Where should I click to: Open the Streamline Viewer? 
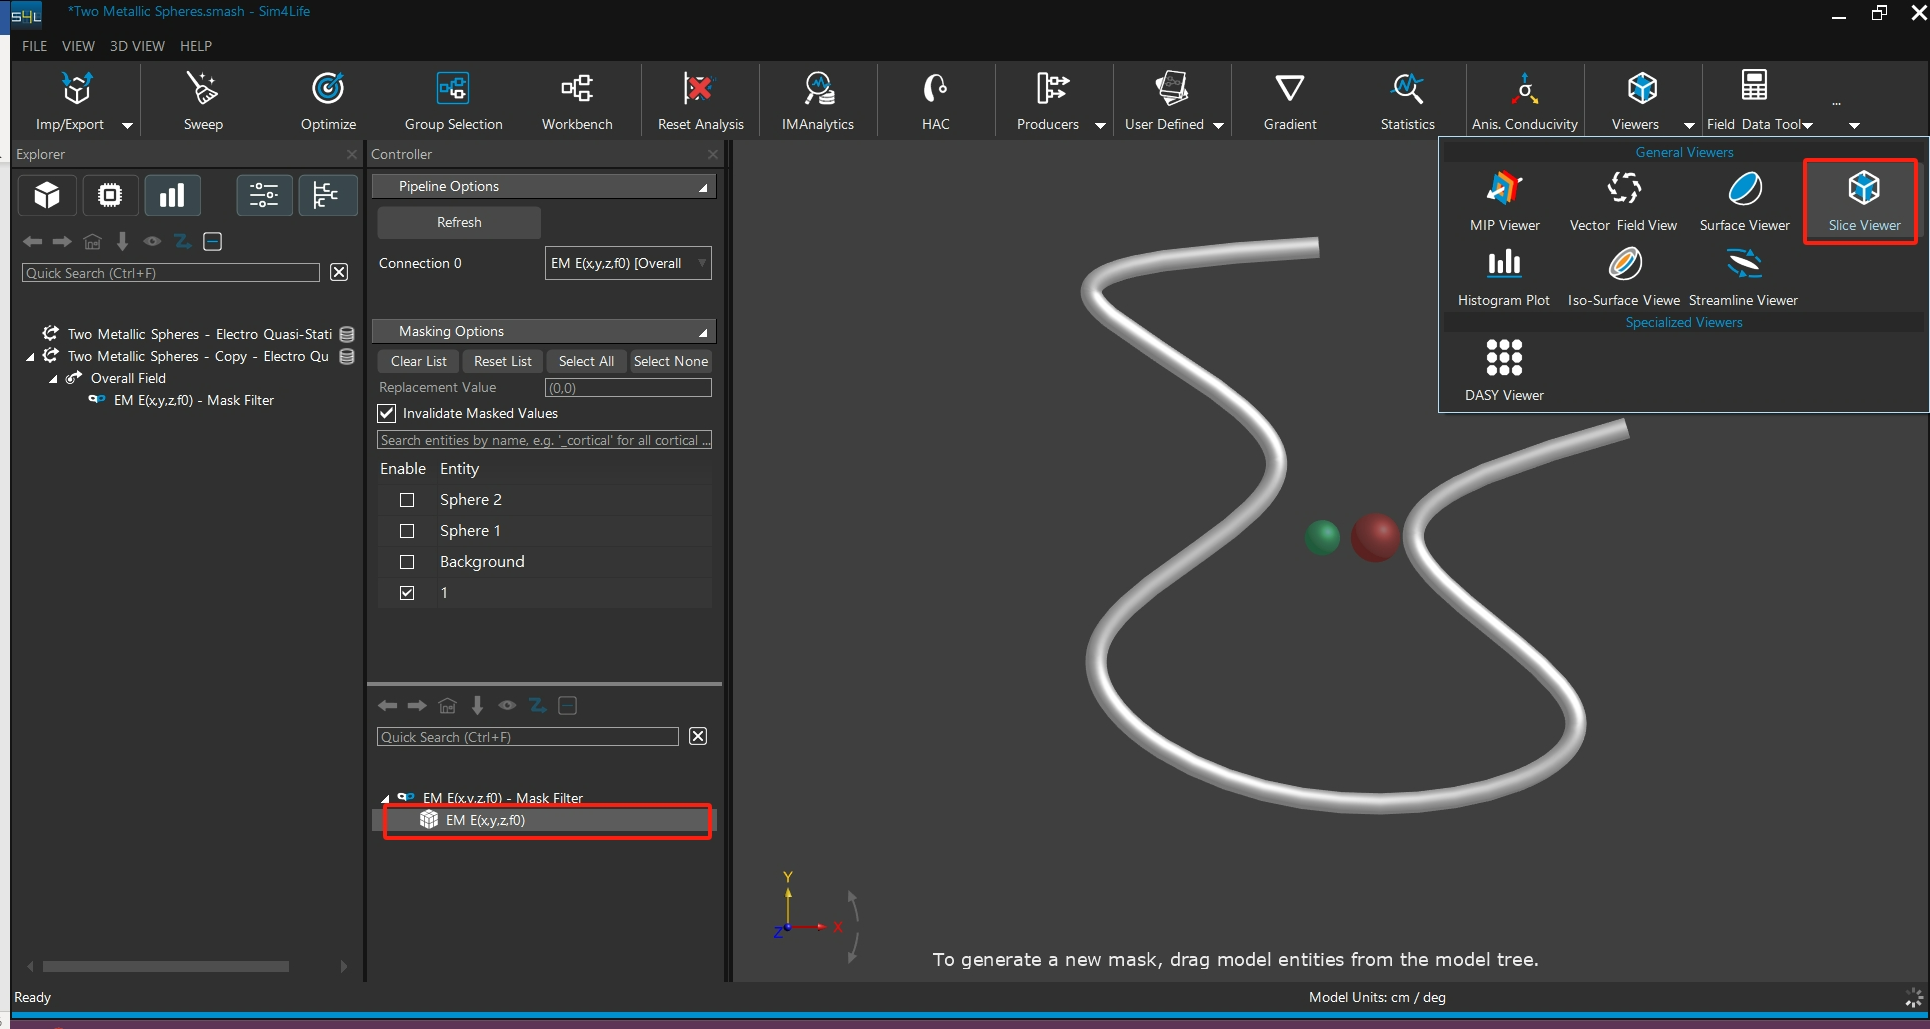pyautogui.click(x=1743, y=275)
